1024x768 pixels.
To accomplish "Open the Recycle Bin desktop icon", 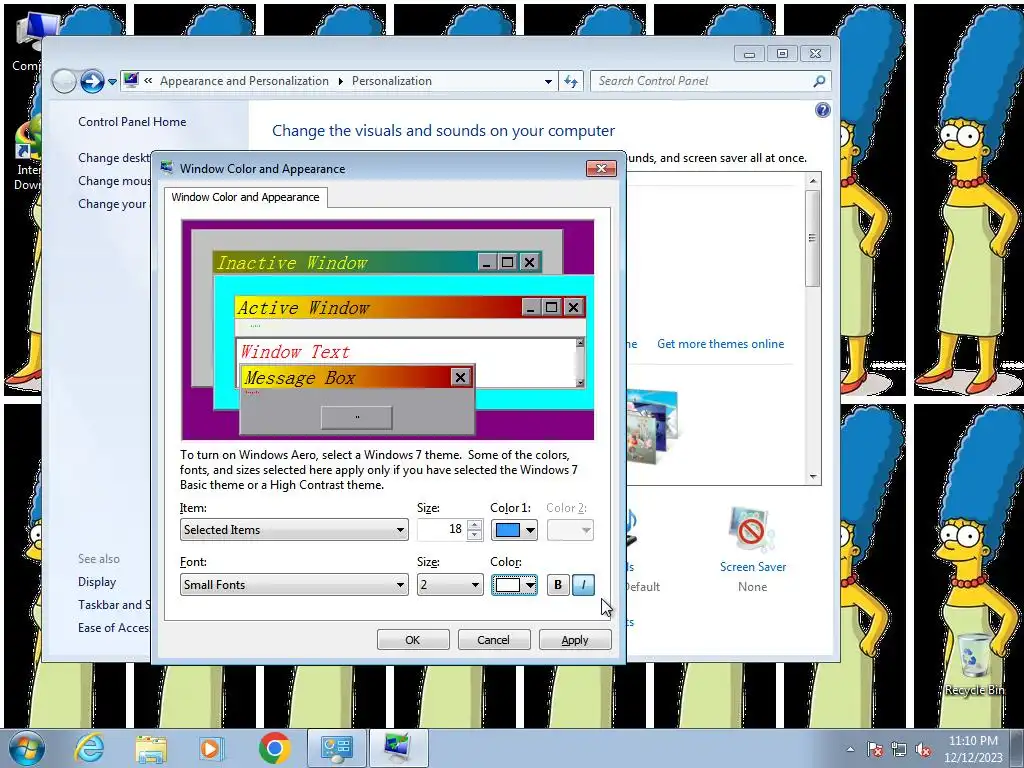I will [974, 664].
